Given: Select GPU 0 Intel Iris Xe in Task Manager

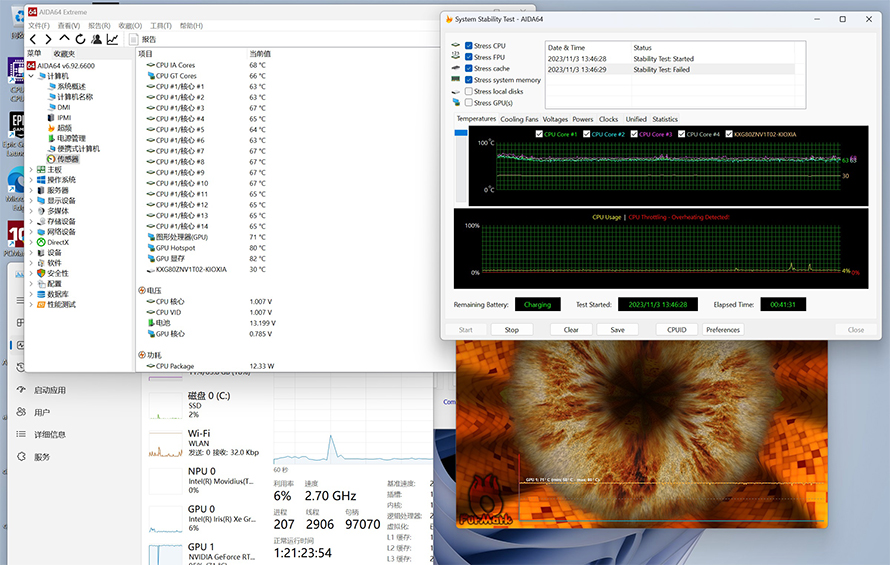Looking at the screenshot, I should (x=207, y=518).
